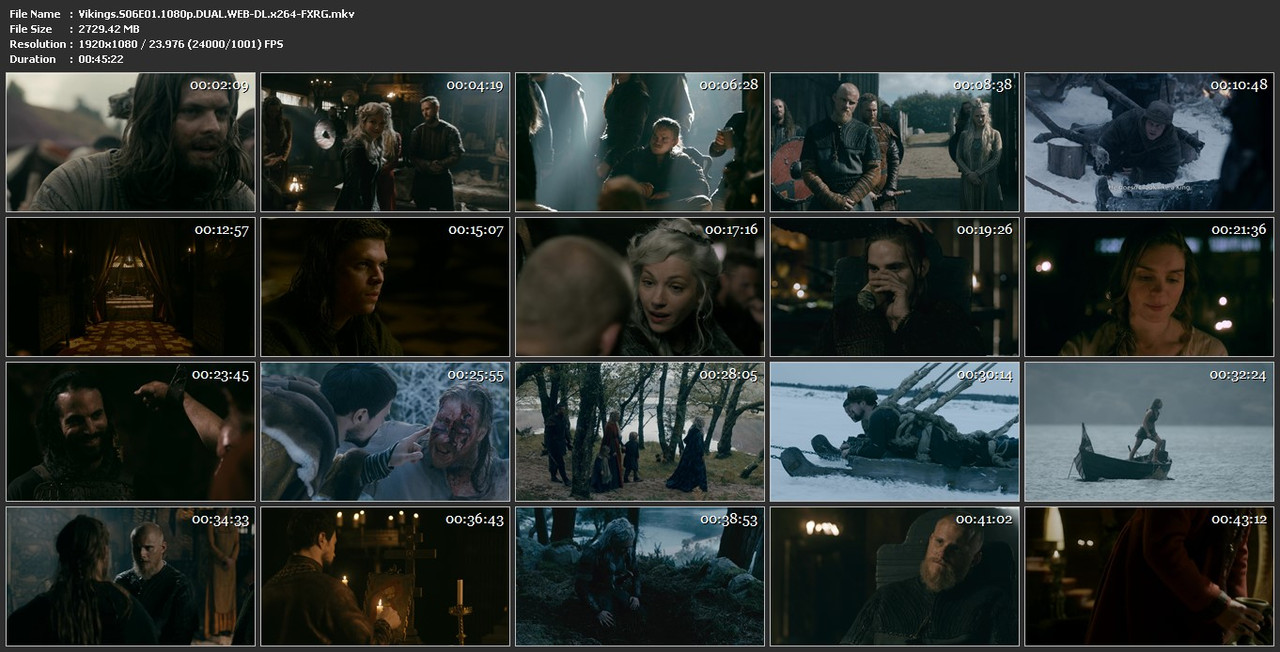Screen dimensions: 1280x652
Task: View the boat thumbnail stamped 00:32:24
Action: [x=1149, y=432]
